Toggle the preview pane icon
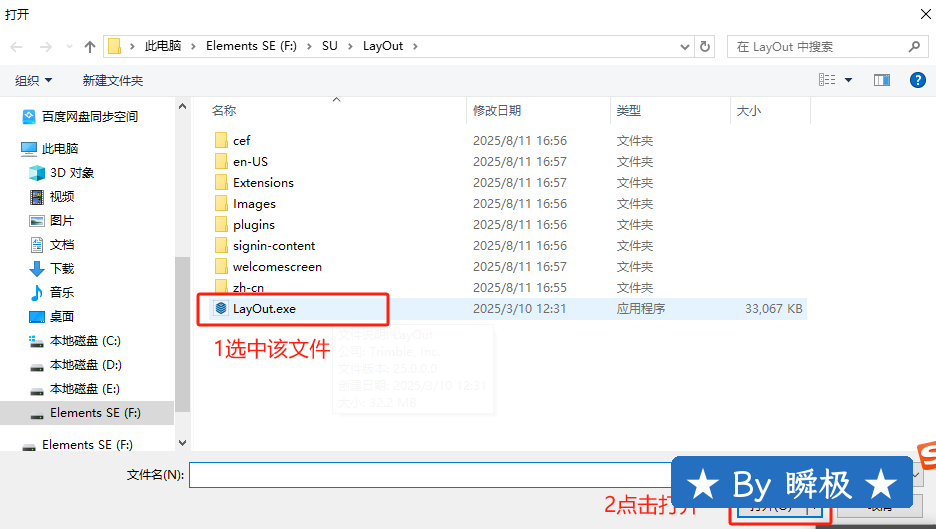Screen dimensions: 936x529 (881, 80)
